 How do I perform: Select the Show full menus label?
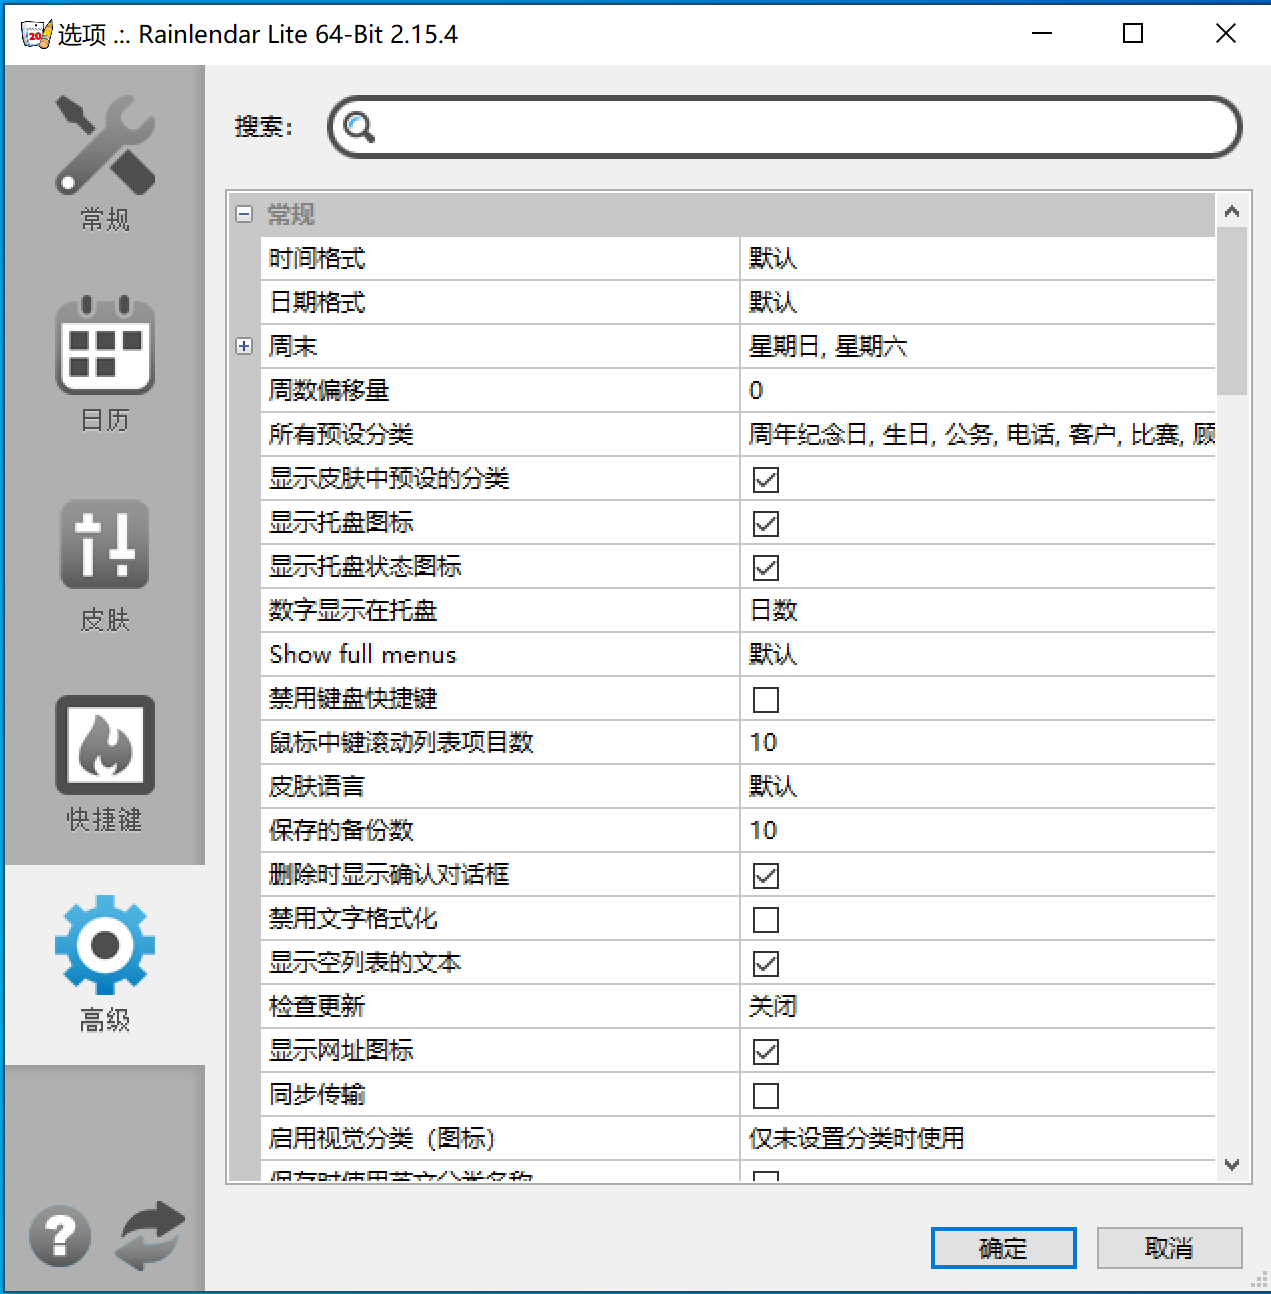click(362, 654)
